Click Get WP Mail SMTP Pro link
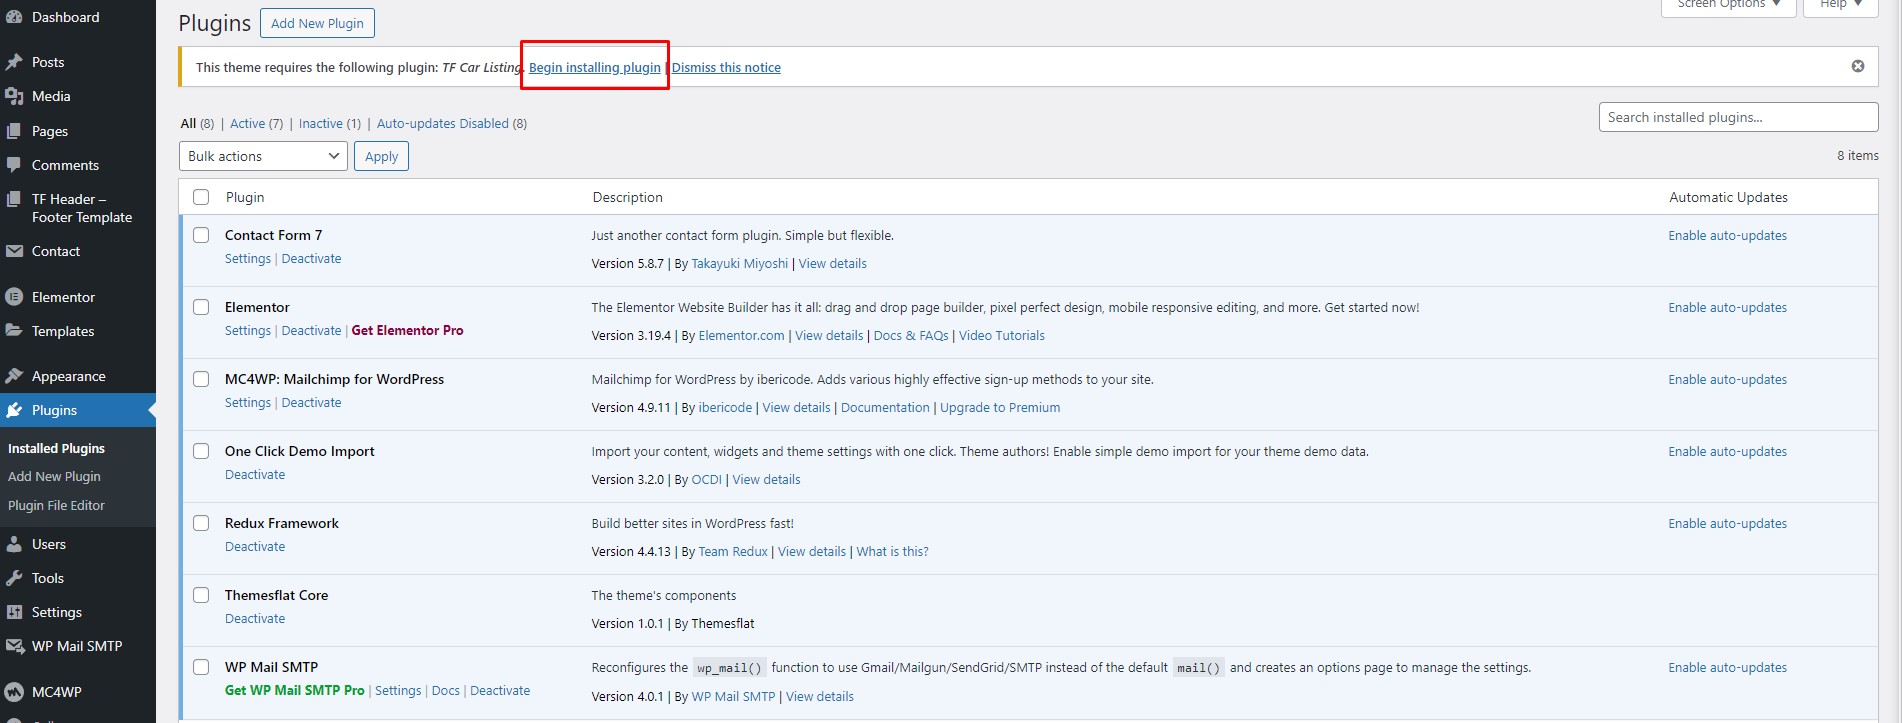Viewport: 1902px width, 723px height. click(x=295, y=691)
